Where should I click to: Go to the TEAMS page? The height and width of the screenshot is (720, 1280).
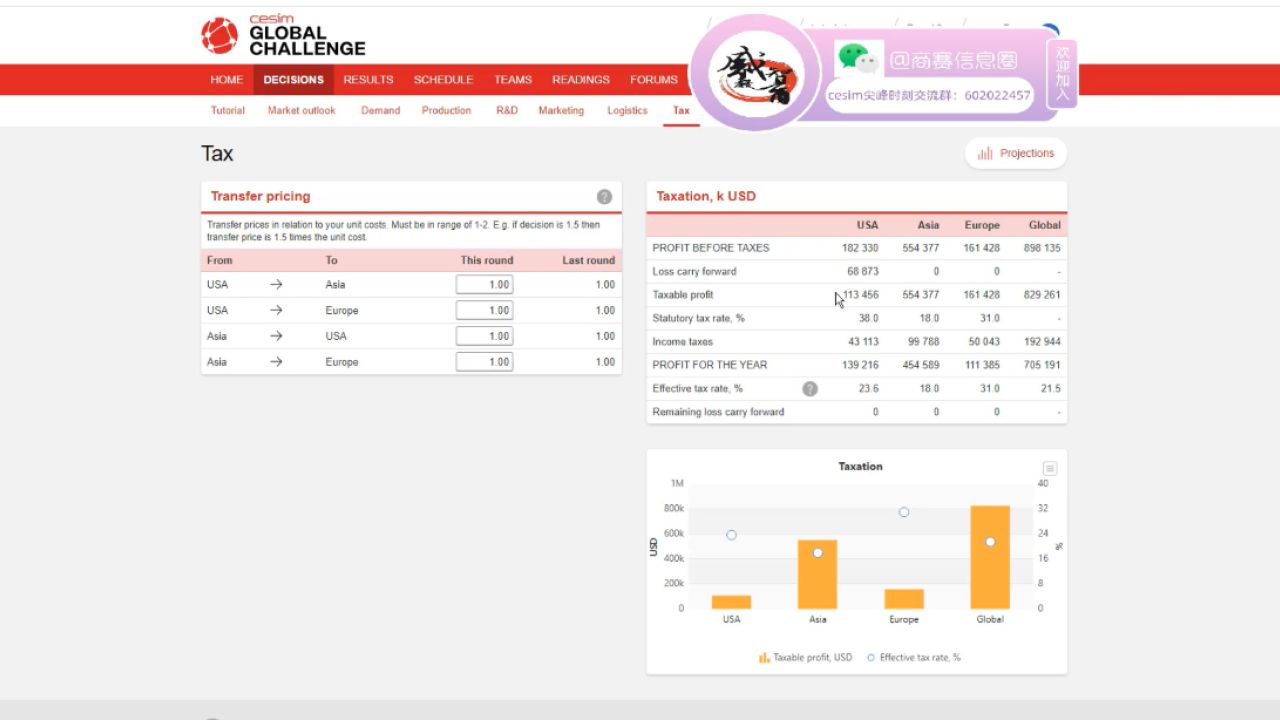[x=512, y=79]
